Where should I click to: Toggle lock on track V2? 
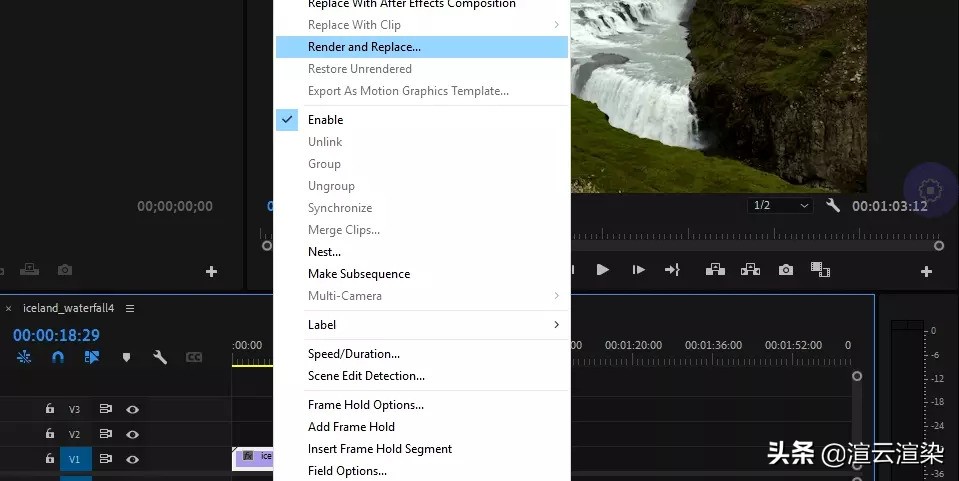[x=50, y=434]
